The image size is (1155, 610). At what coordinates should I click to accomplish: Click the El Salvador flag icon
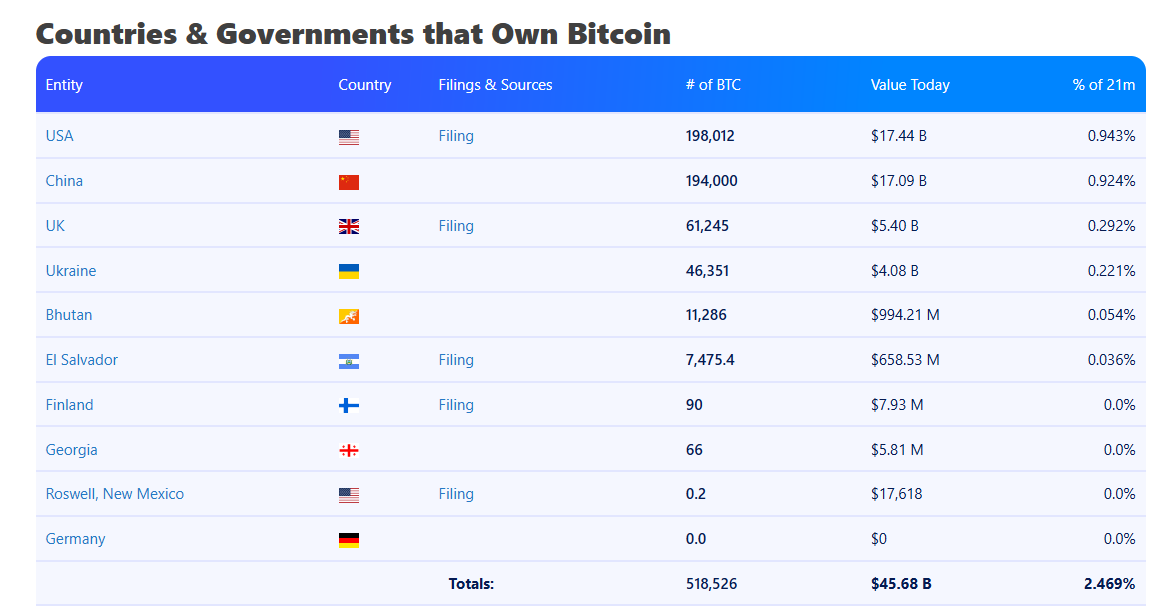point(348,361)
